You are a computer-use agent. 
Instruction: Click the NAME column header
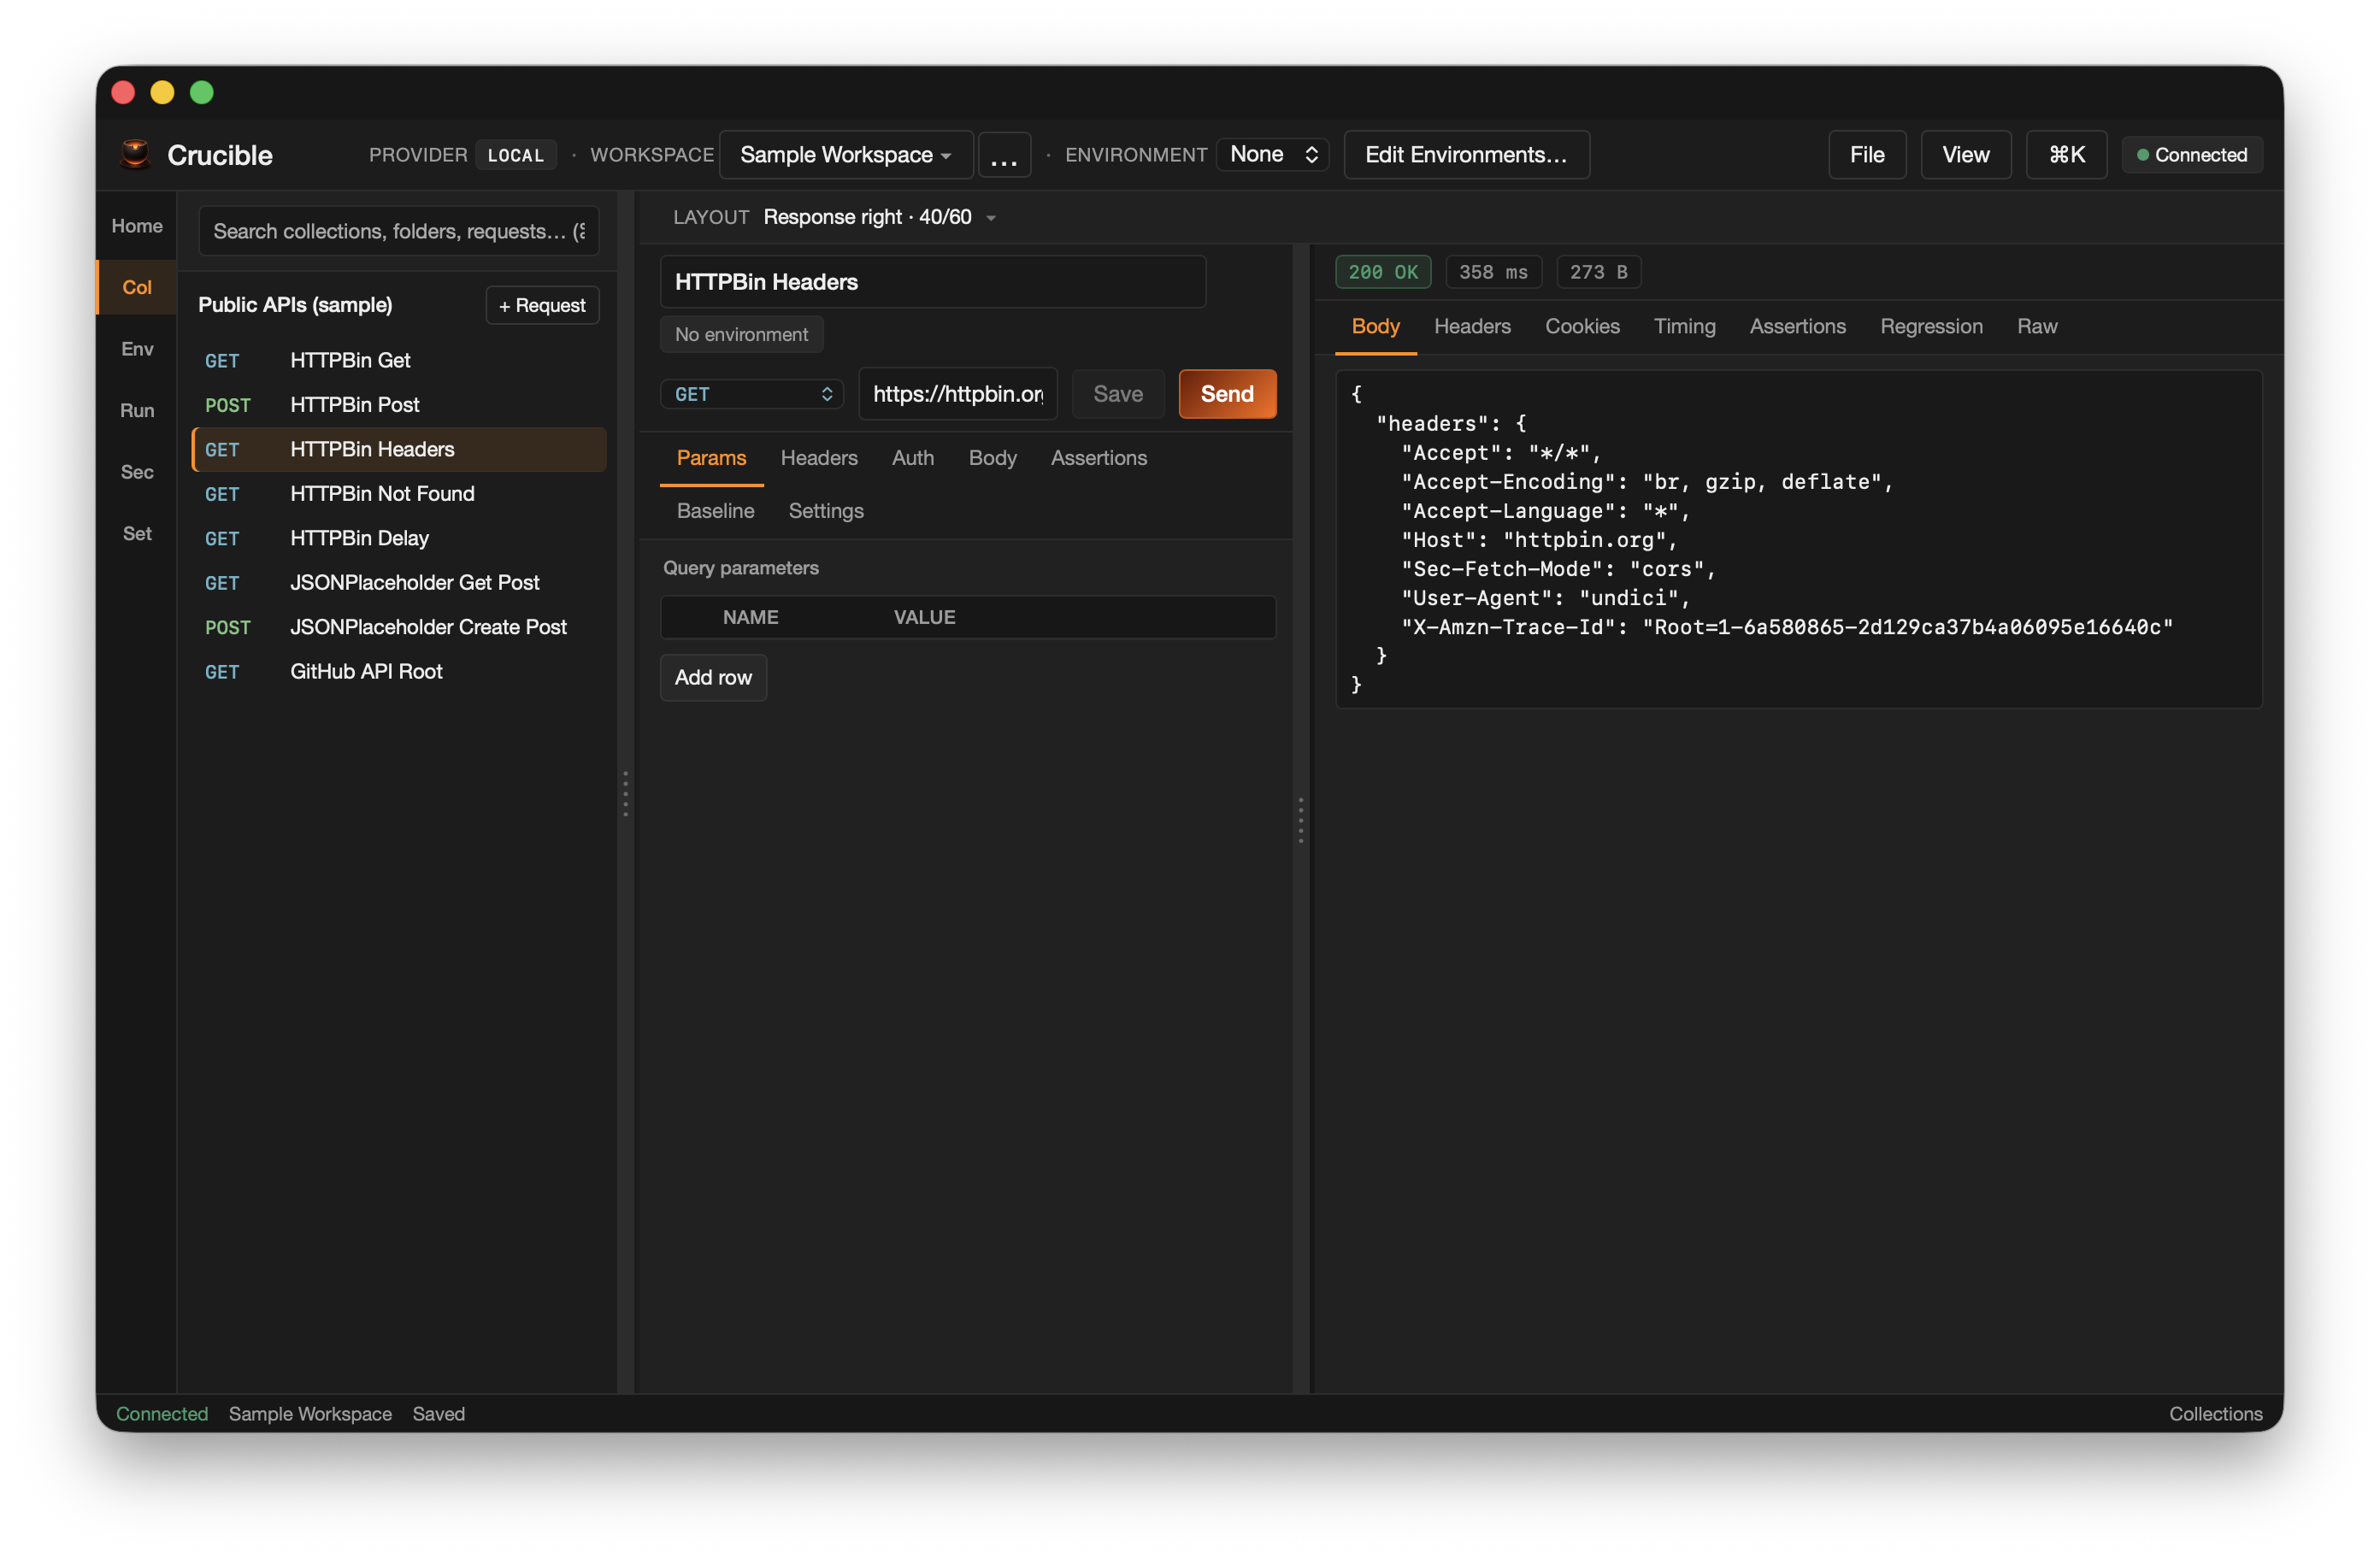750,618
